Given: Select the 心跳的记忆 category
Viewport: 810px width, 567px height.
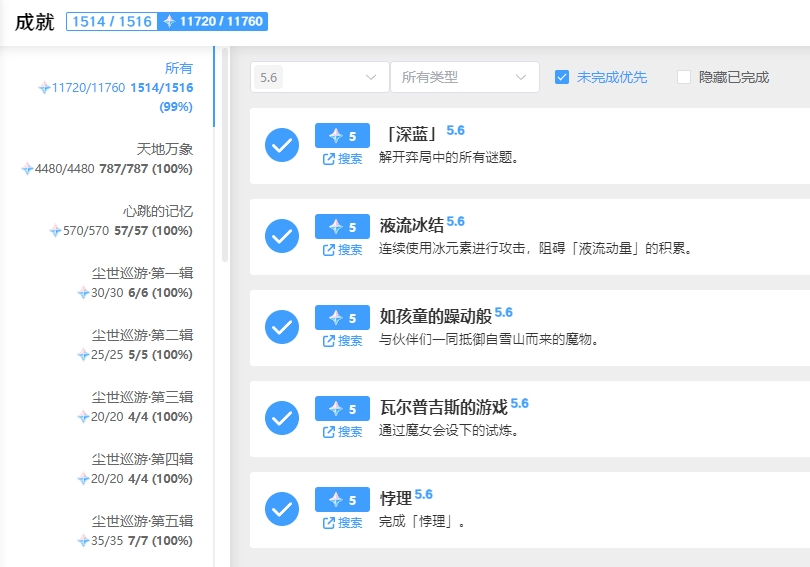Looking at the screenshot, I should [x=106, y=220].
